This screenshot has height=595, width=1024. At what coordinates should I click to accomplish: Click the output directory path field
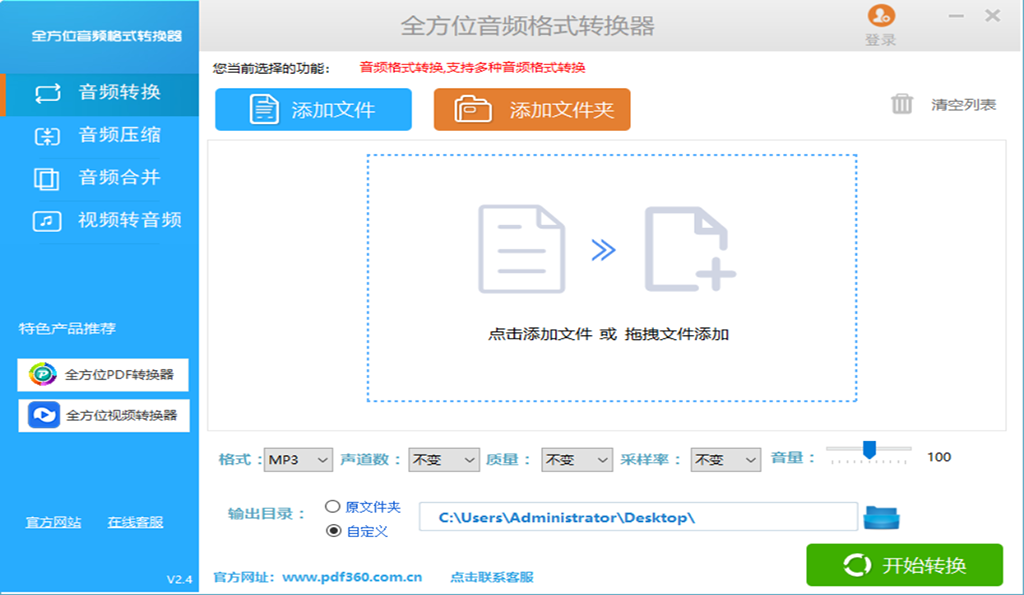click(637, 517)
